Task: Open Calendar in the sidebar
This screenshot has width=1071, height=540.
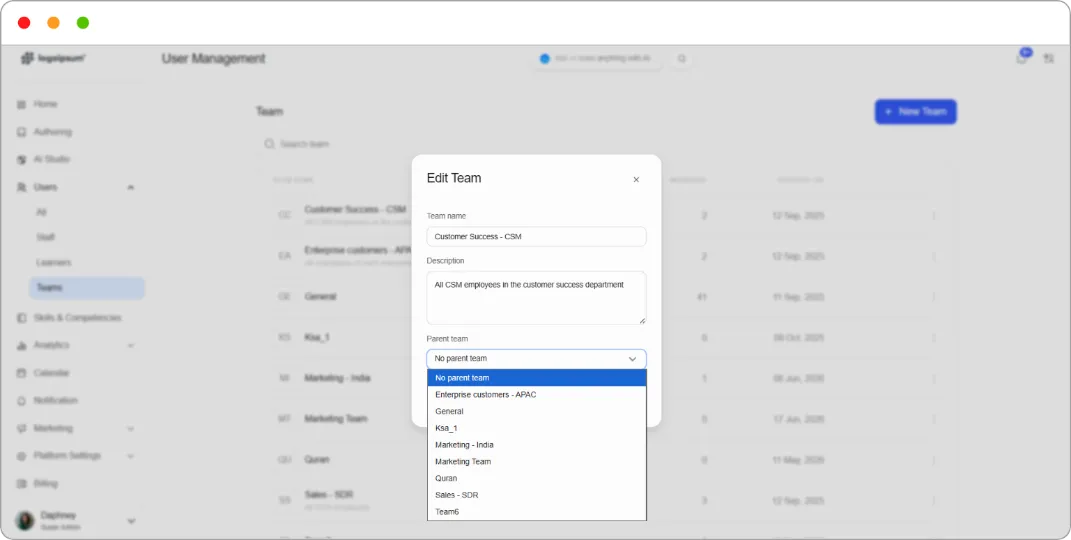Action: point(51,373)
